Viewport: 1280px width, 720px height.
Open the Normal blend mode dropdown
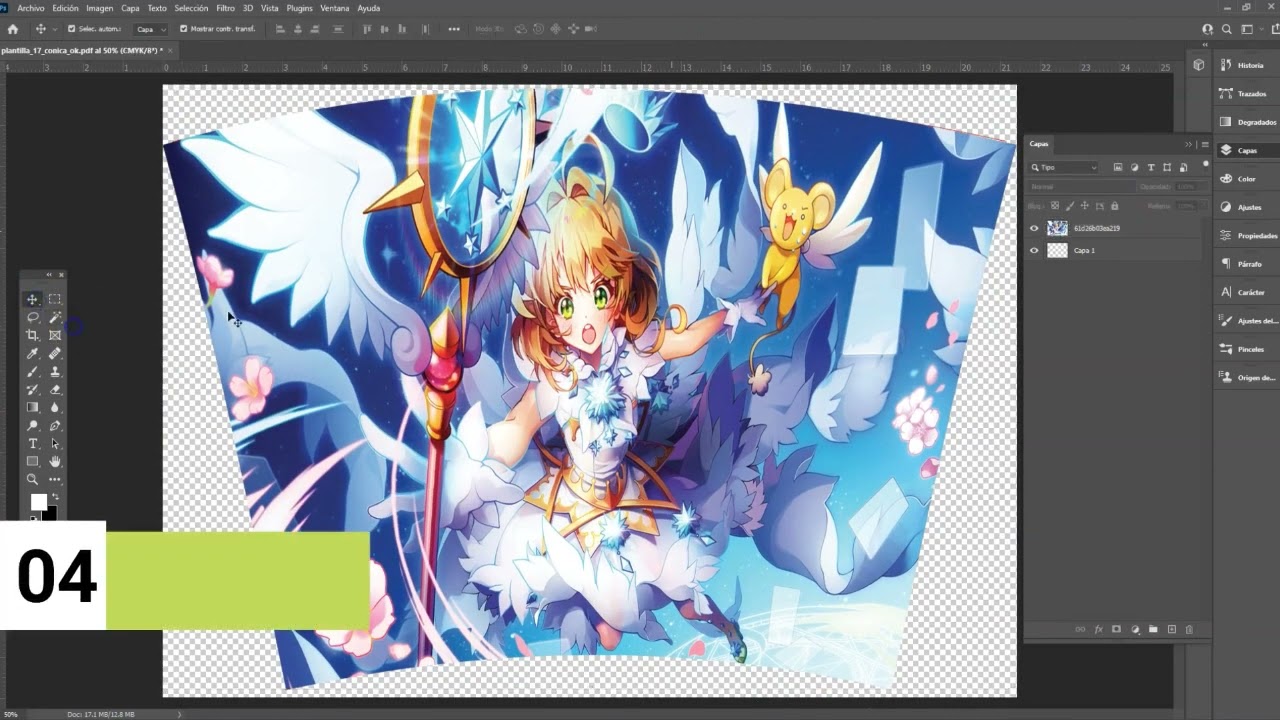[1082, 187]
